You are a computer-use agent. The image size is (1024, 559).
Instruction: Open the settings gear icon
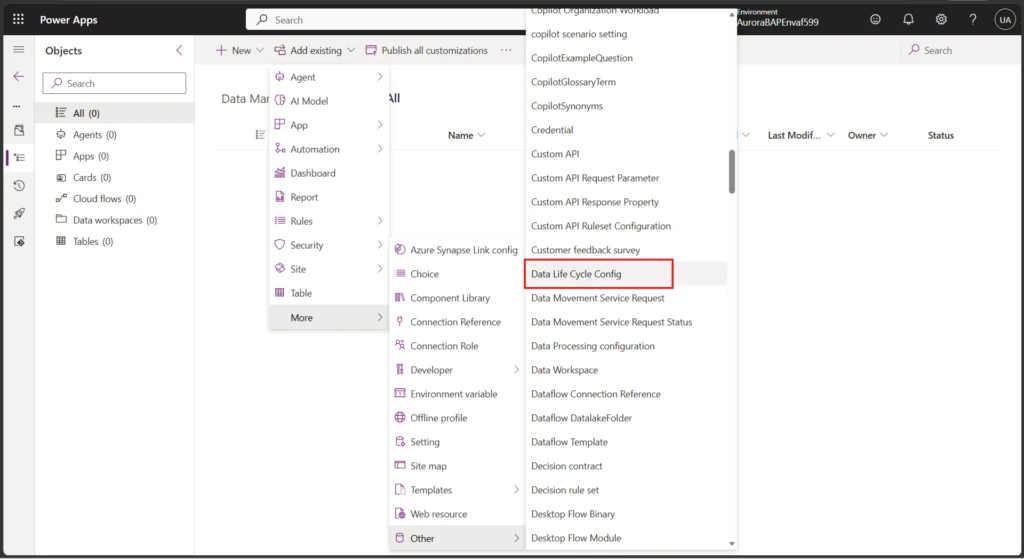[940, 20]
